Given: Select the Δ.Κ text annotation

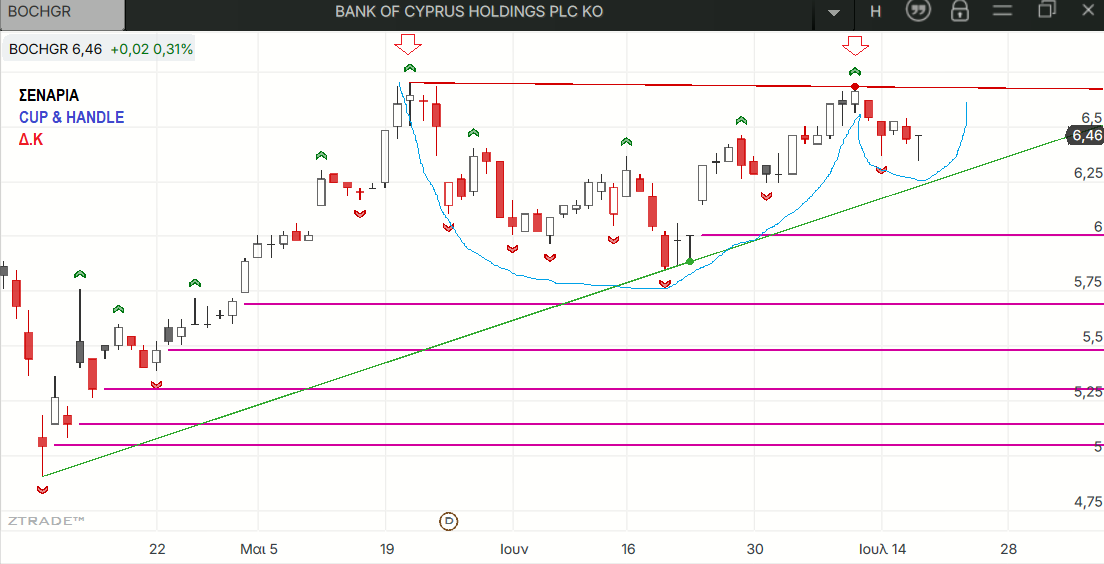Looking at the screenshot, I should click(x=31, y=139).
